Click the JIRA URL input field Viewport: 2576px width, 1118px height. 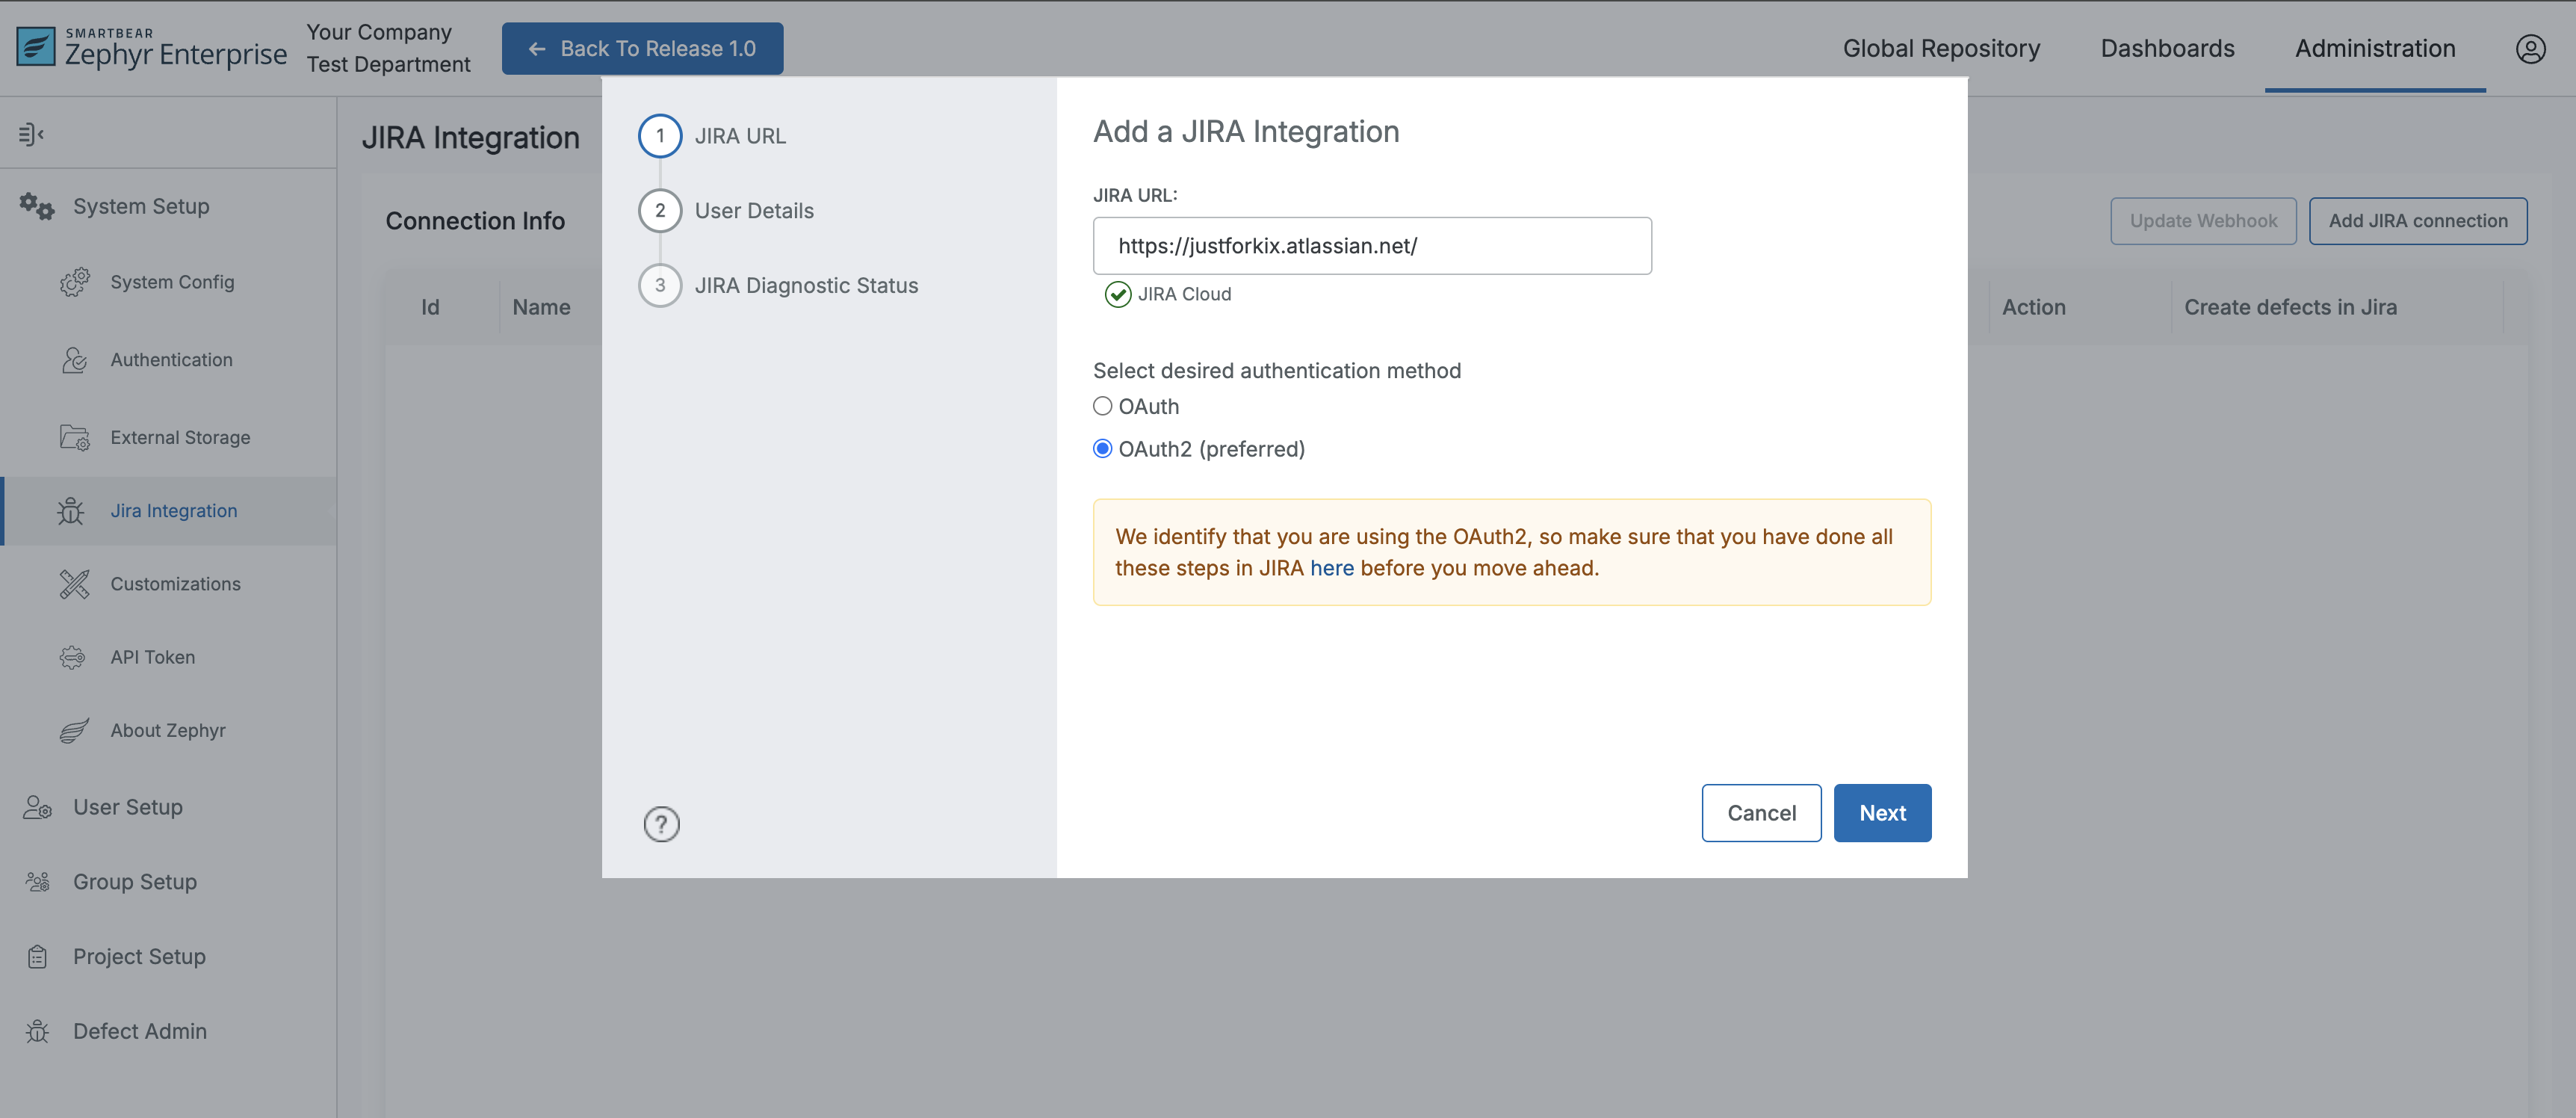(x=1371, y=245)
